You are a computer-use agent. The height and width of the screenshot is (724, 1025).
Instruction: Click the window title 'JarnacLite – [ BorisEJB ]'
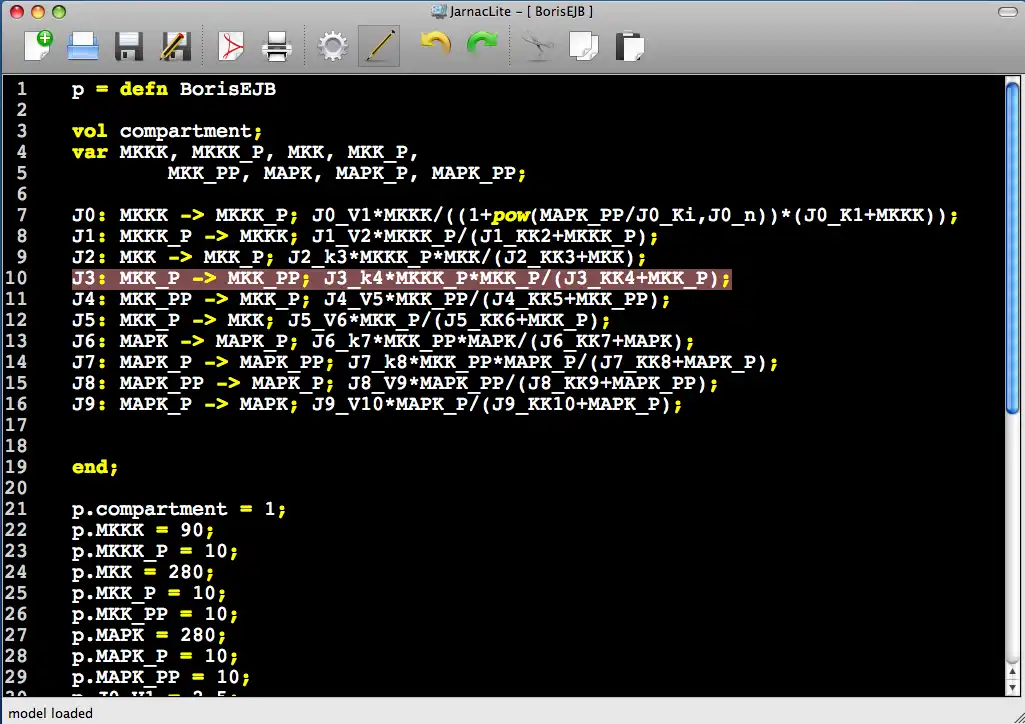click(x=521, y=11)
